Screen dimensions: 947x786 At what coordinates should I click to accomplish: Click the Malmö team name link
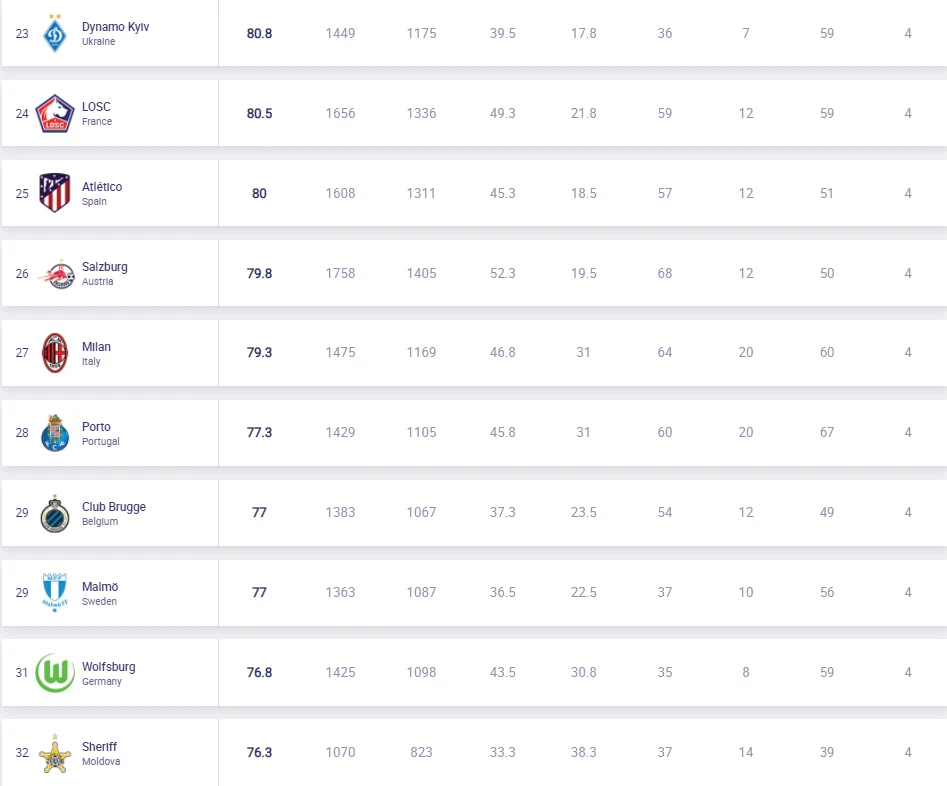click(x=100, y=587)
